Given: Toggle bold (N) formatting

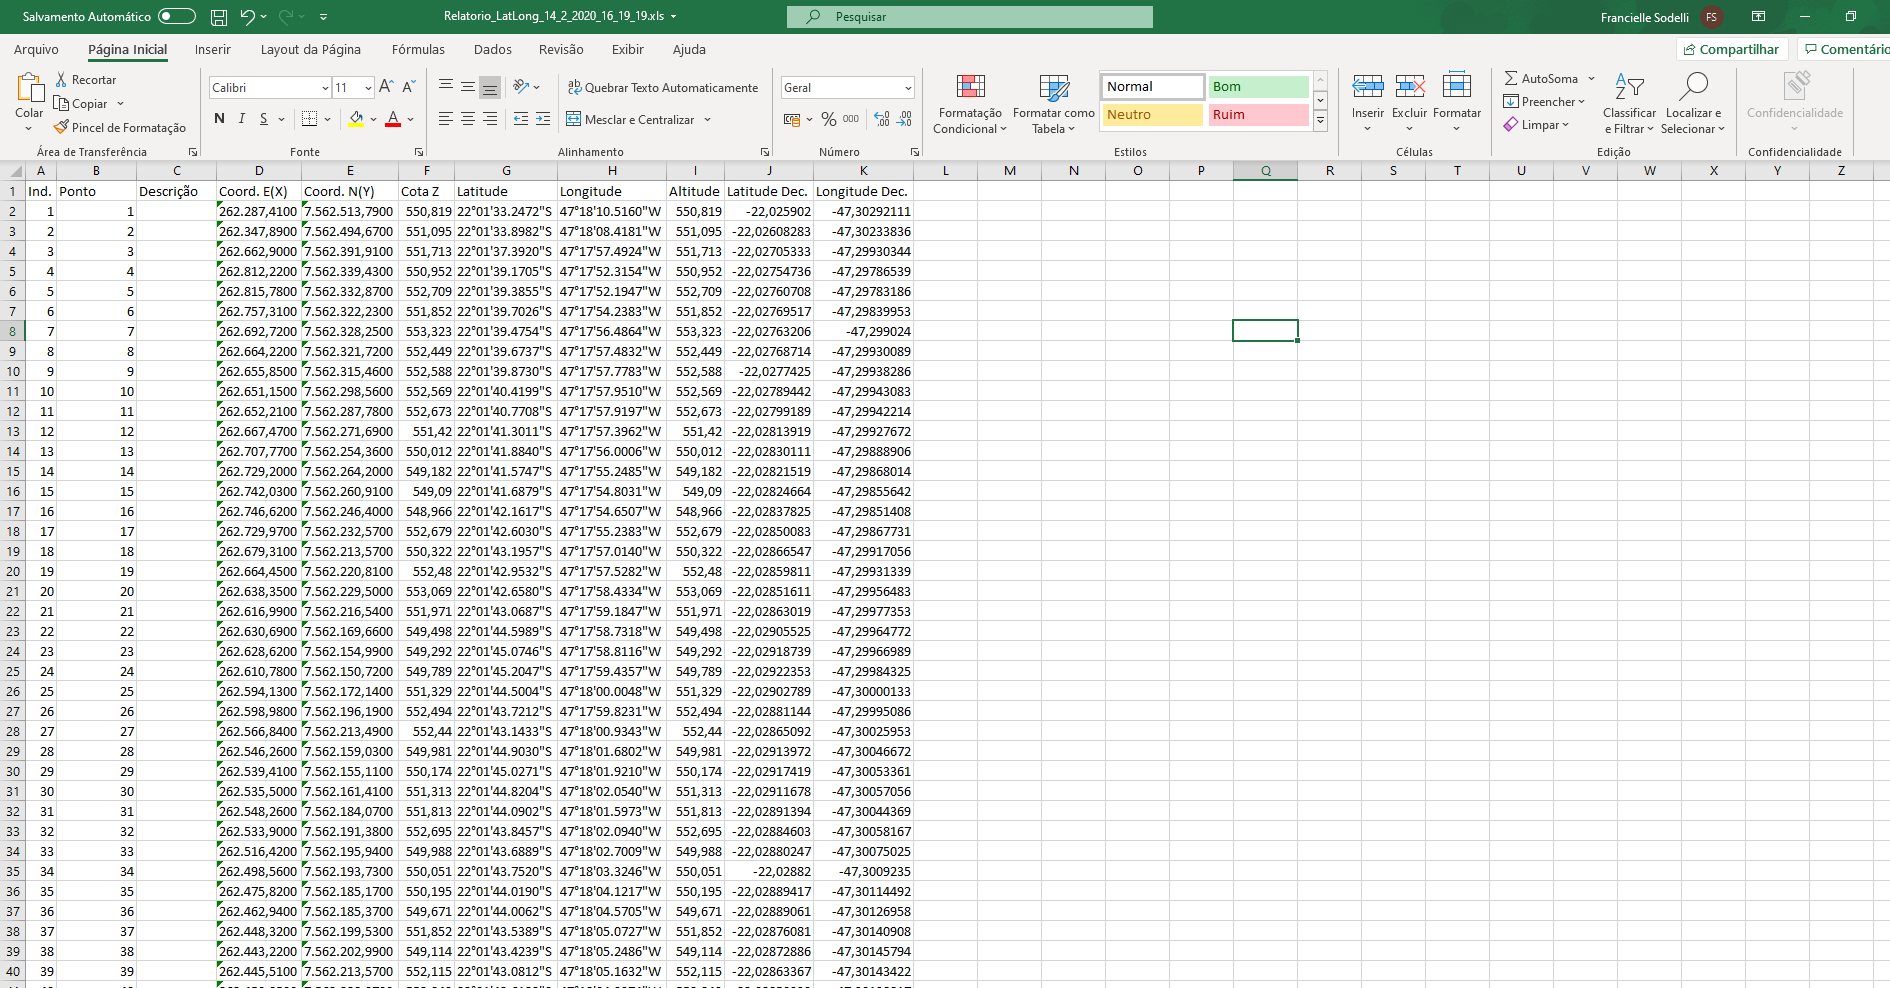Looking at the screenshot, I should [x=219, y=119].
